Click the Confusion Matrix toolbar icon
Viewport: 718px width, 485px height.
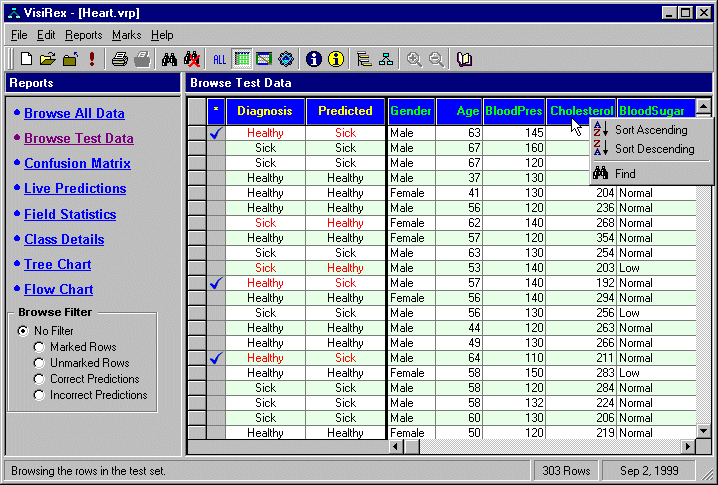264,59
